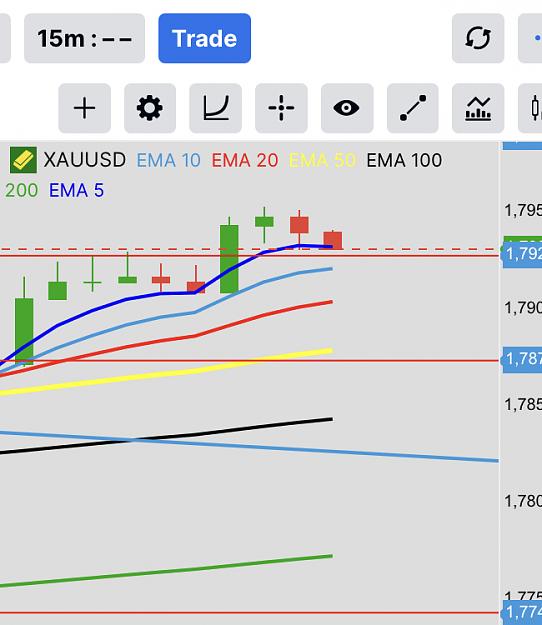The image size is (542, 625).
Task: Open the 15m timeframe selector
Action: click(84, 38)
